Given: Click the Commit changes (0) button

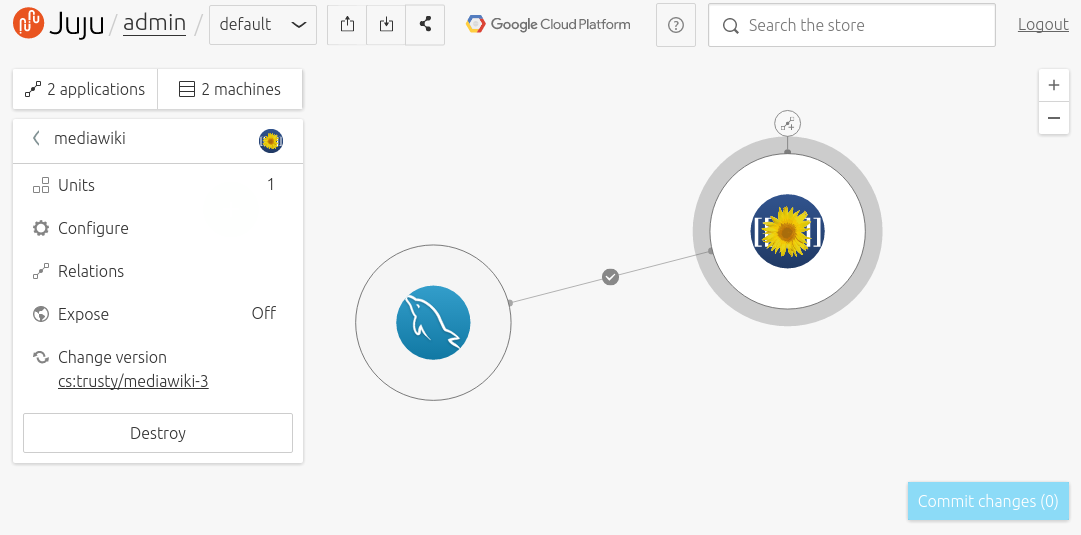Looking at the screenshot, I should 988,501.
